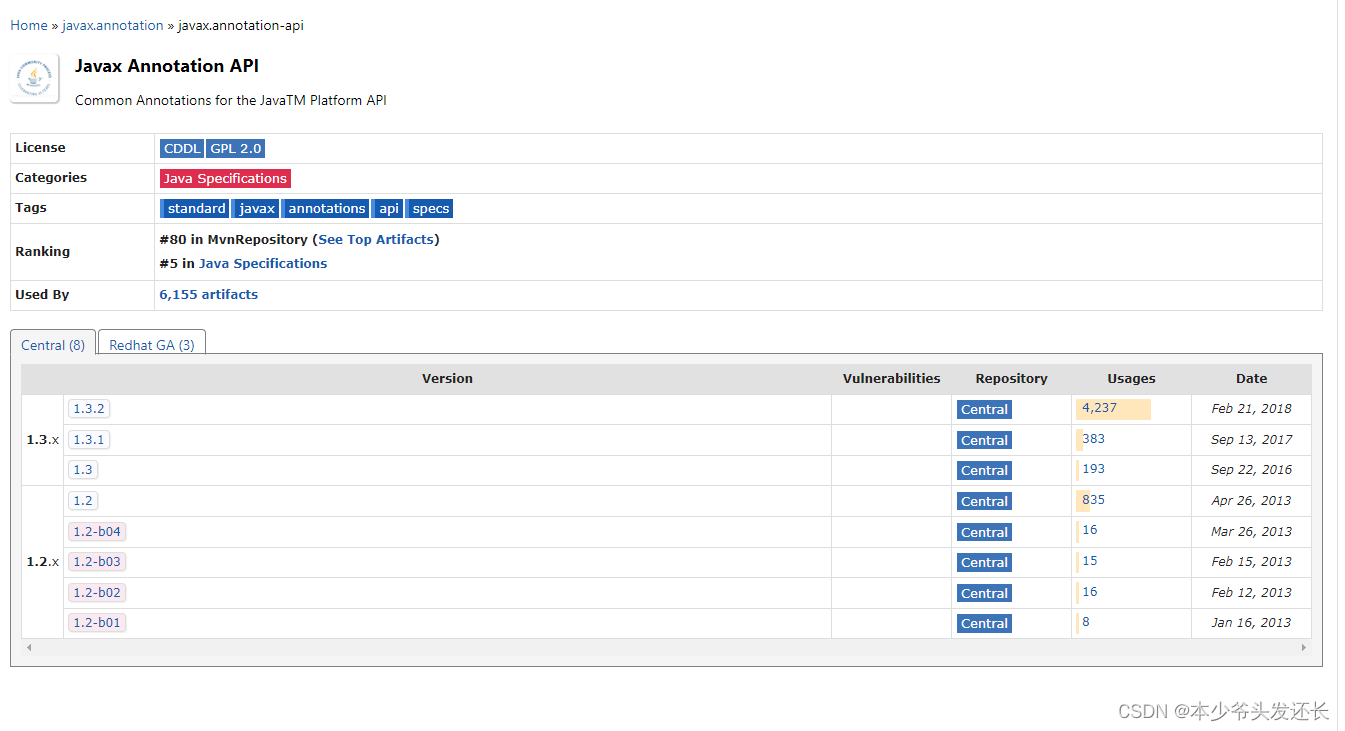Open 193 usages of version 1.3
Screen dimensions: 1345x731
pos(1093,468)
